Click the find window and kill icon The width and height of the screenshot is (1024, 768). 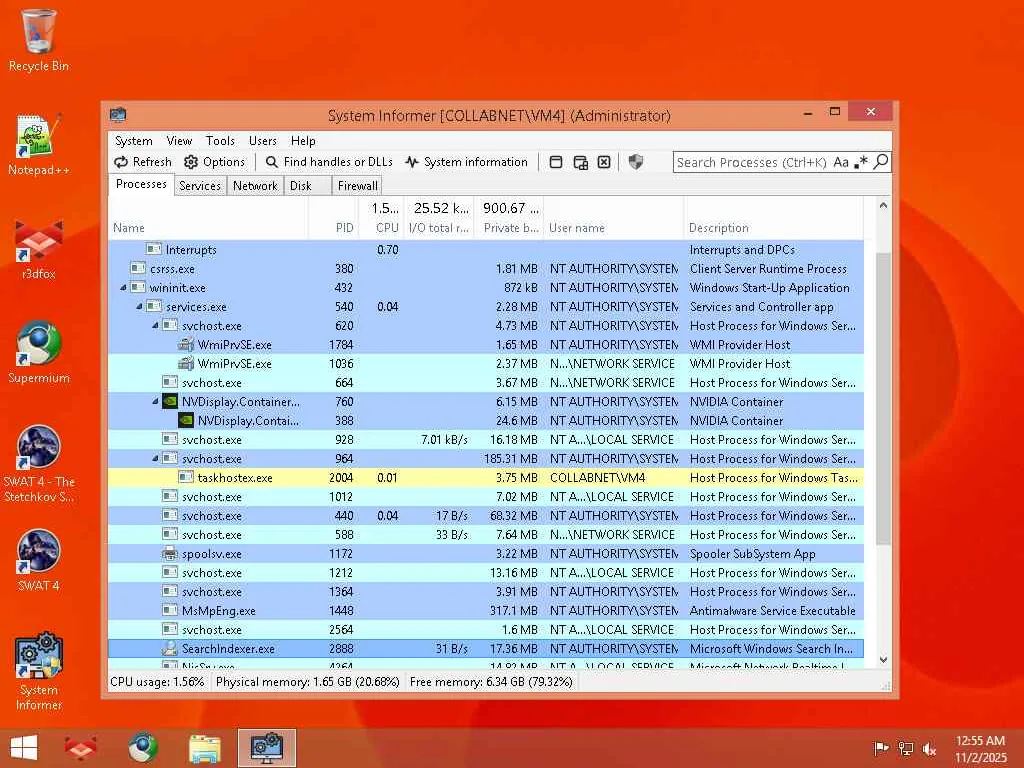604,162
